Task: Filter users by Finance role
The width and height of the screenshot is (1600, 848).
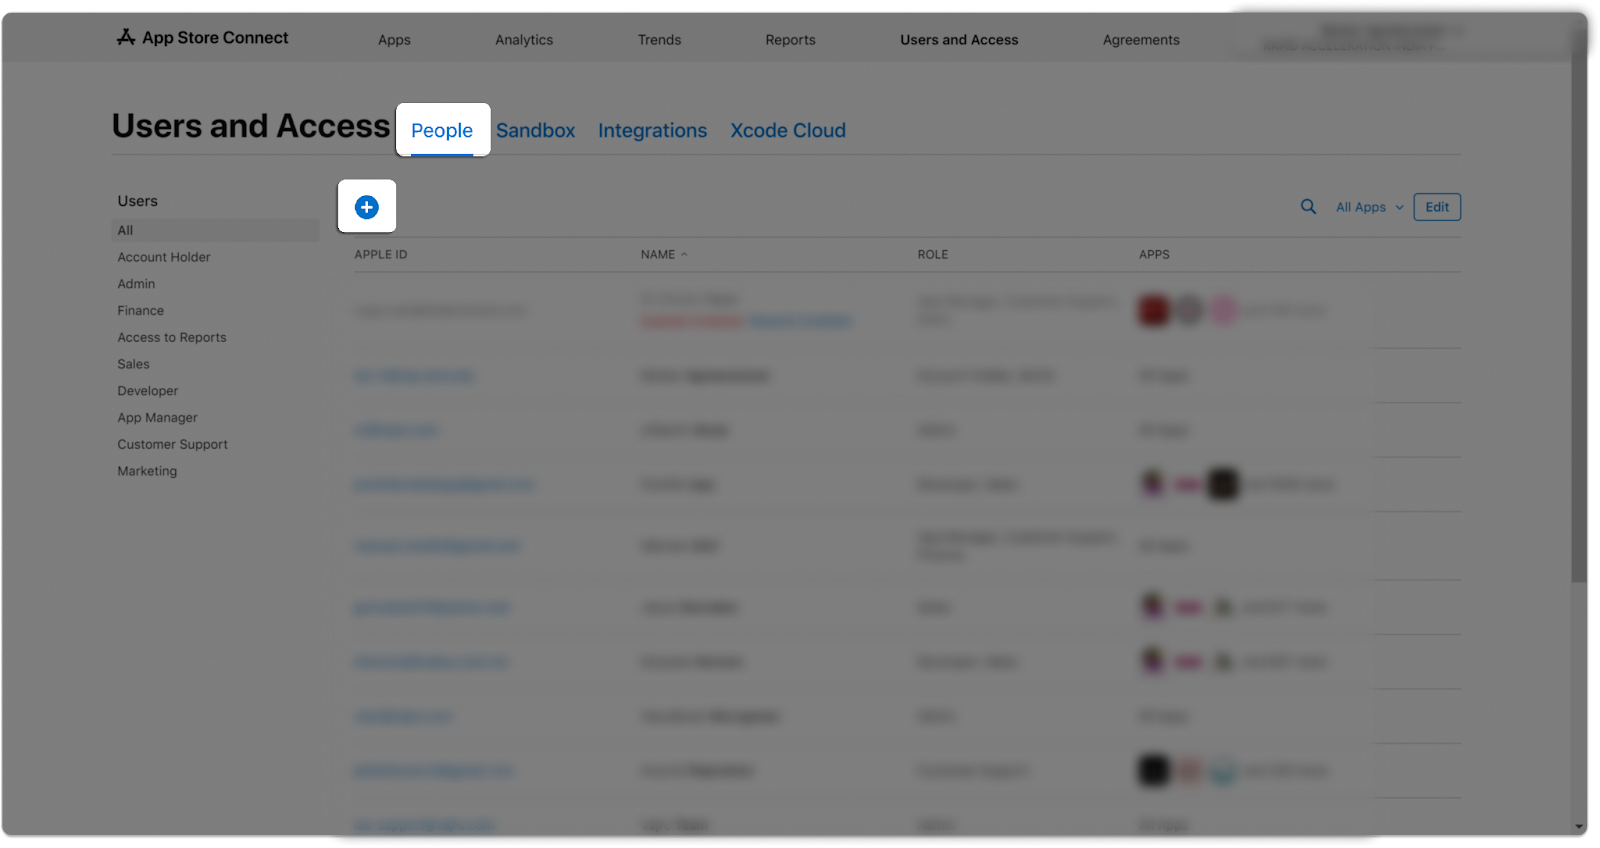Action: 141,311
